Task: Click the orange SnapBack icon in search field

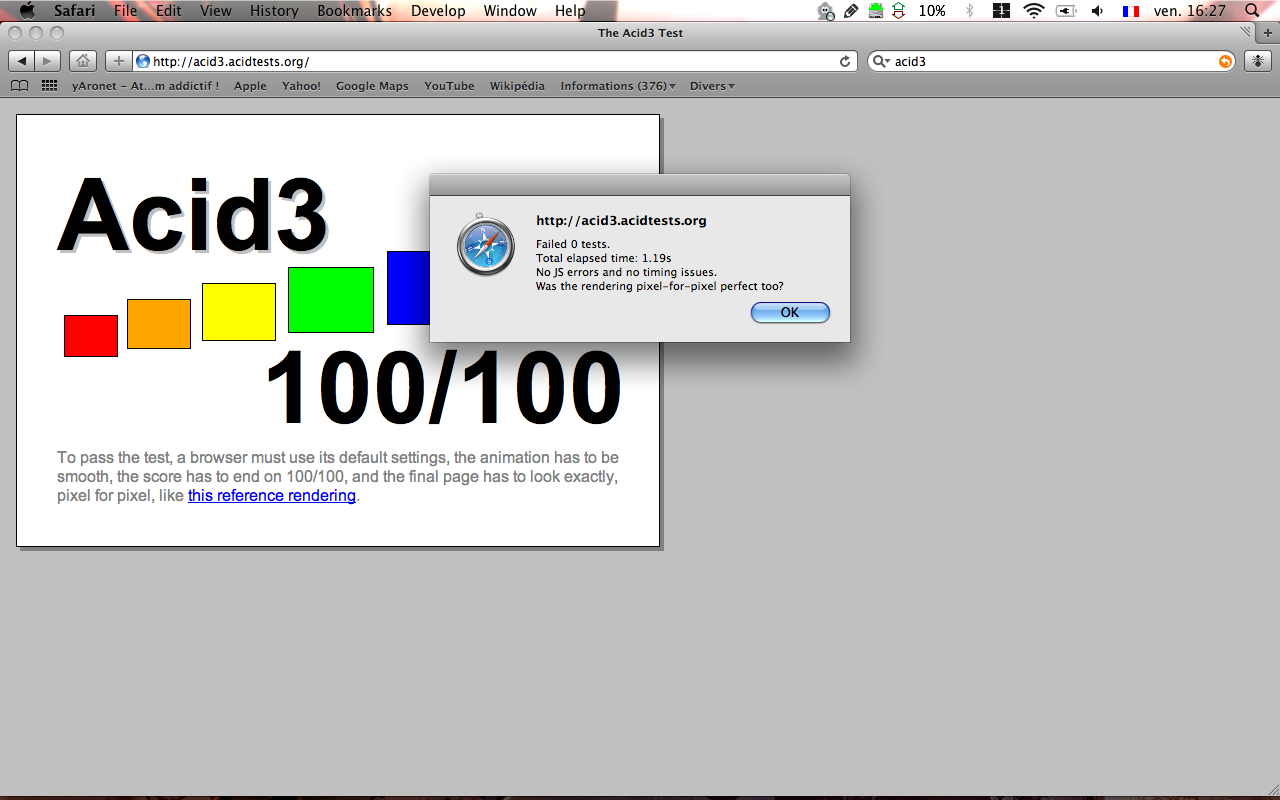Action: 1225,61
